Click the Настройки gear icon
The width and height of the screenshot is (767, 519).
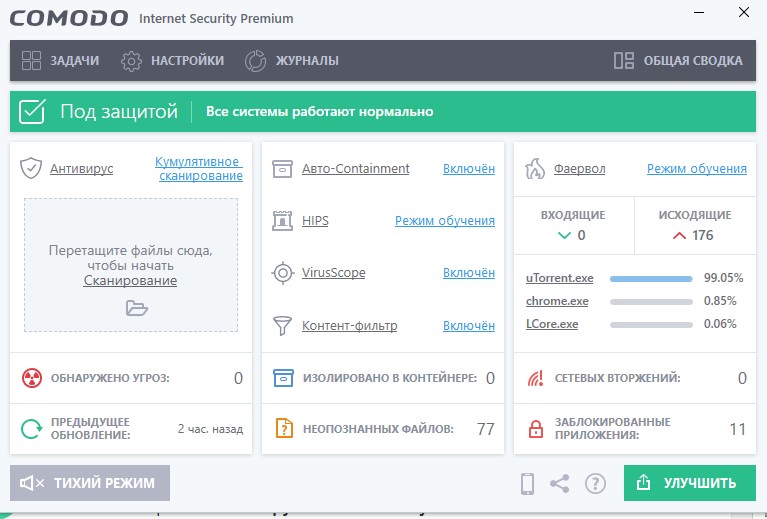tap(131, 61)
